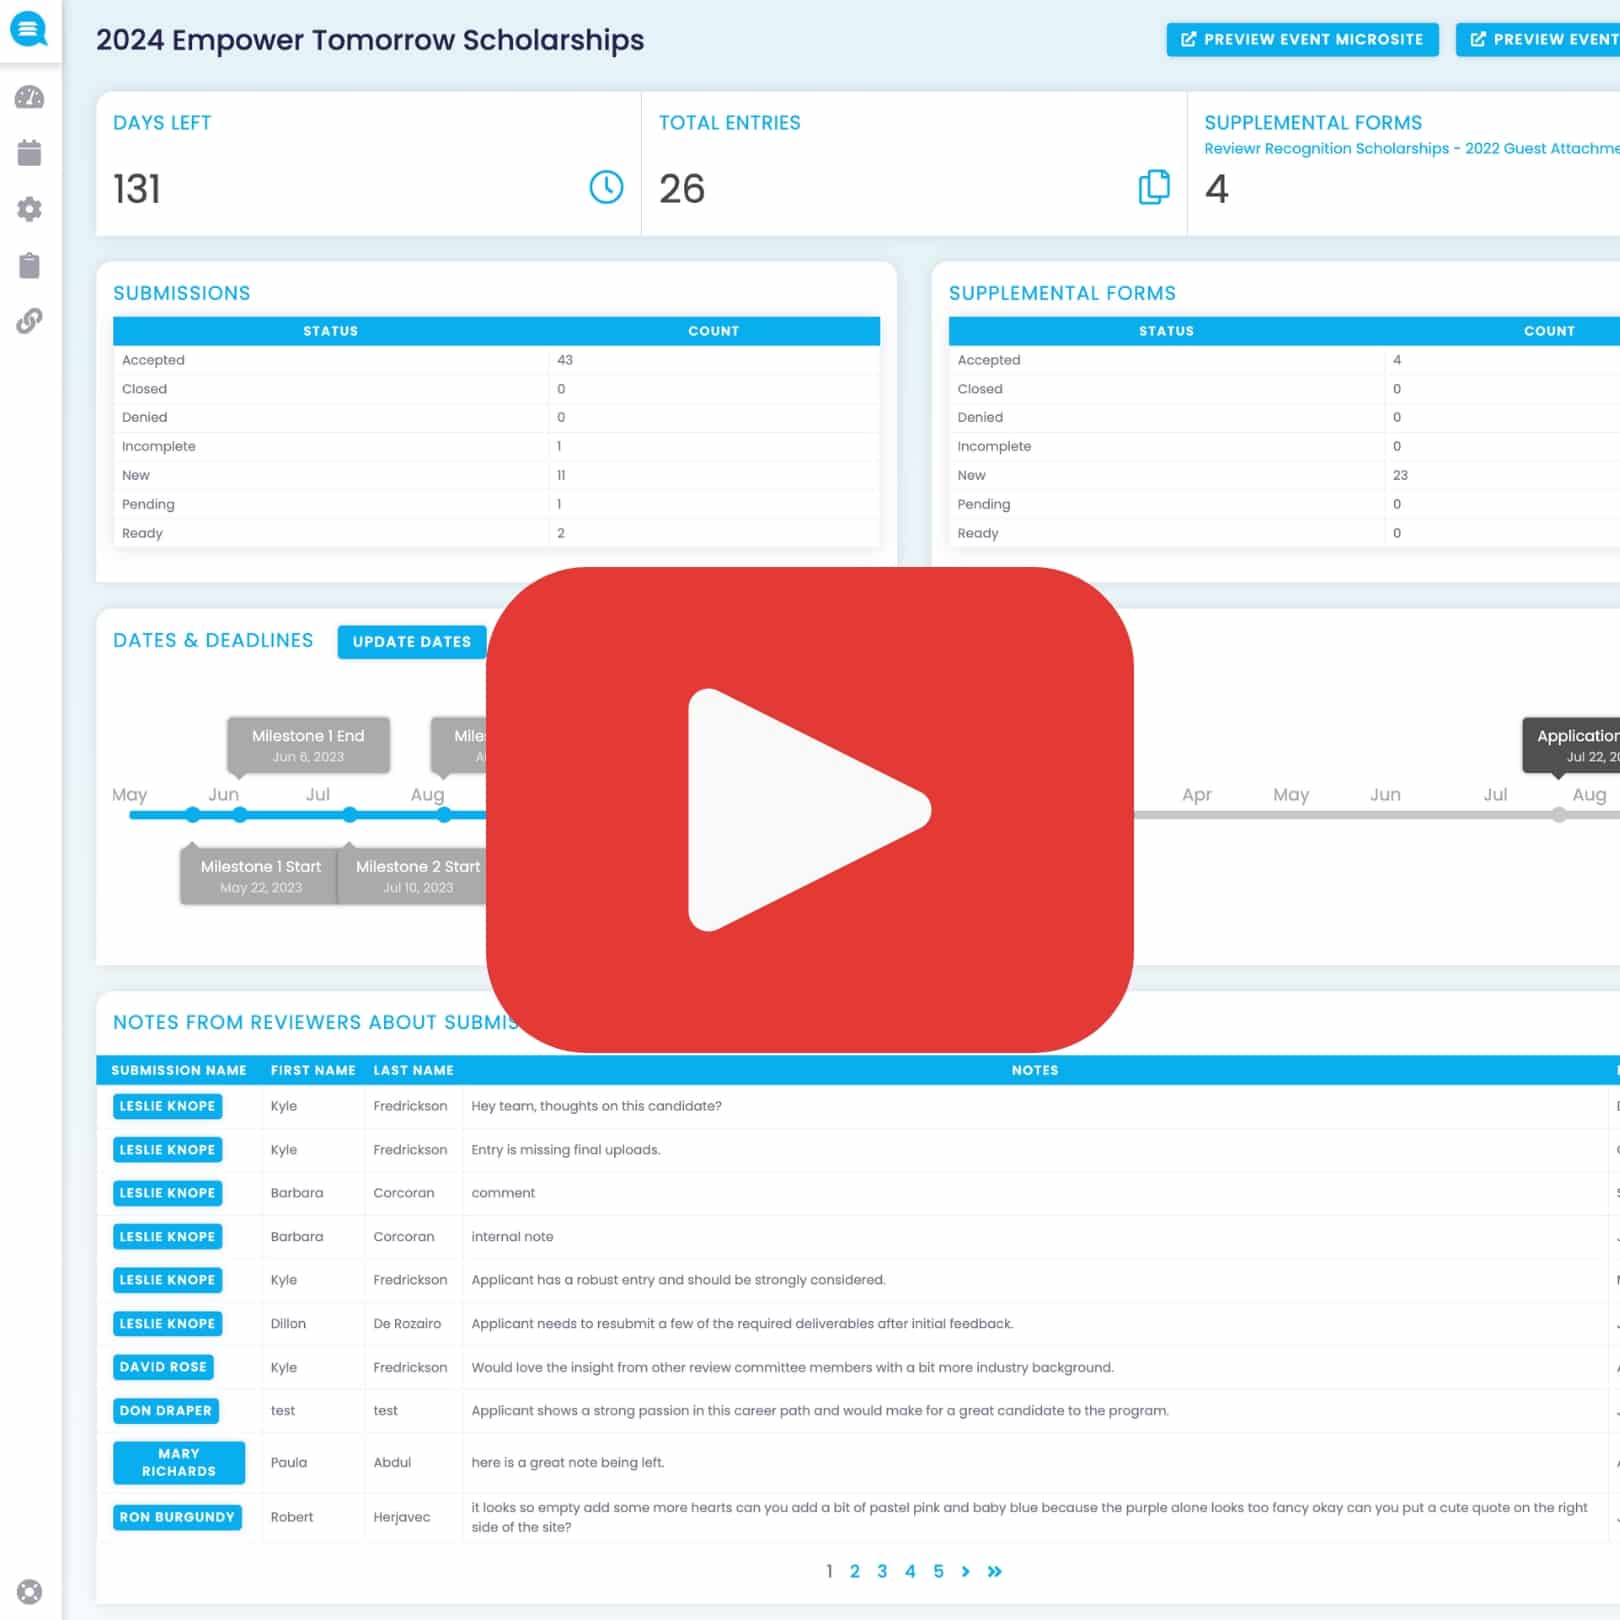Click the last name Herjavec
The width and height of the screenshot is (1620, 1620).
click(x=401, y=1517)
